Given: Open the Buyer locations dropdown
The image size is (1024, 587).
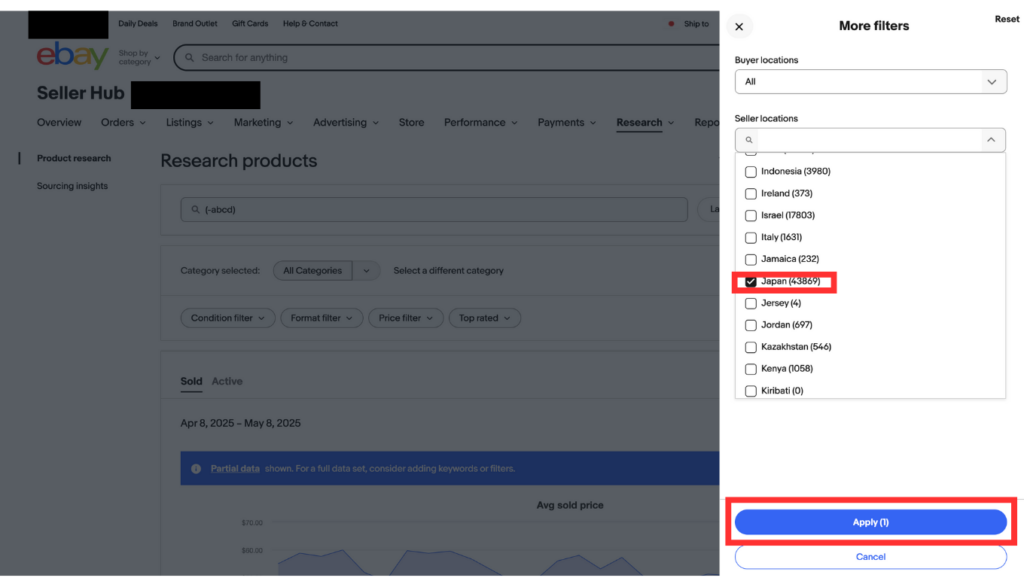Looking at the screenshot, I should (x=871, y=82).
